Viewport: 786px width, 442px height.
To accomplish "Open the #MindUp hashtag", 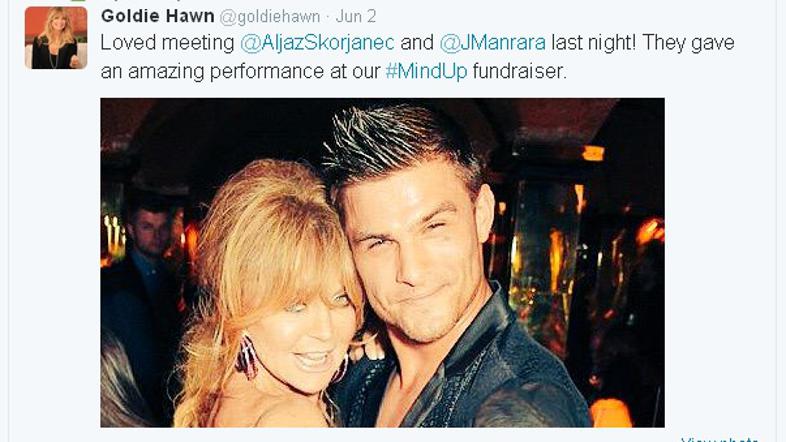I will tap(426, 71).
